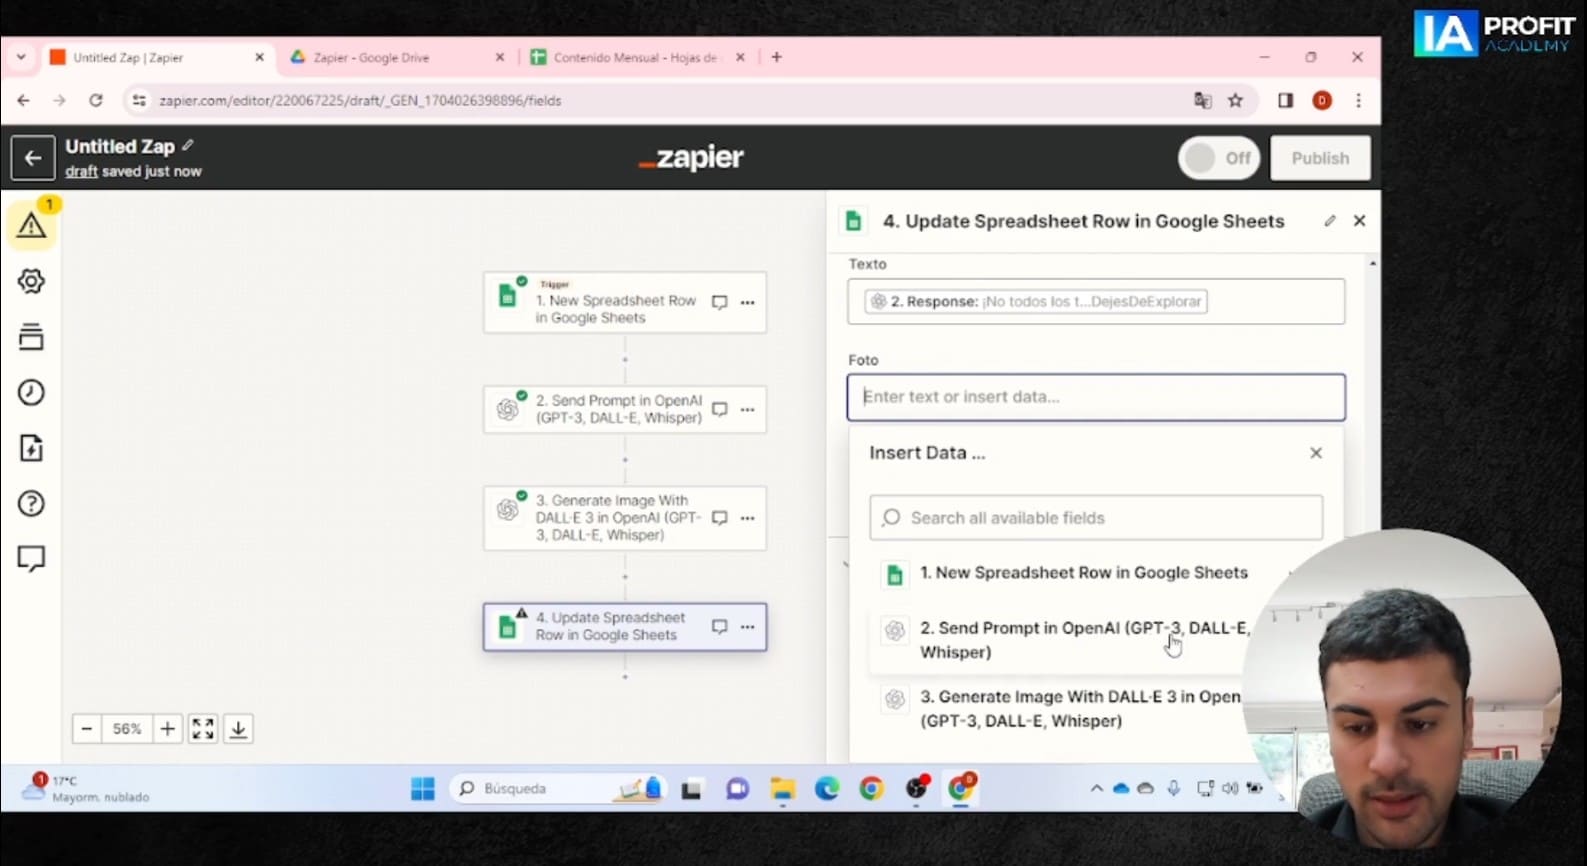Open the Zap details file icon
1587x866 pixels.
[31, 448]
